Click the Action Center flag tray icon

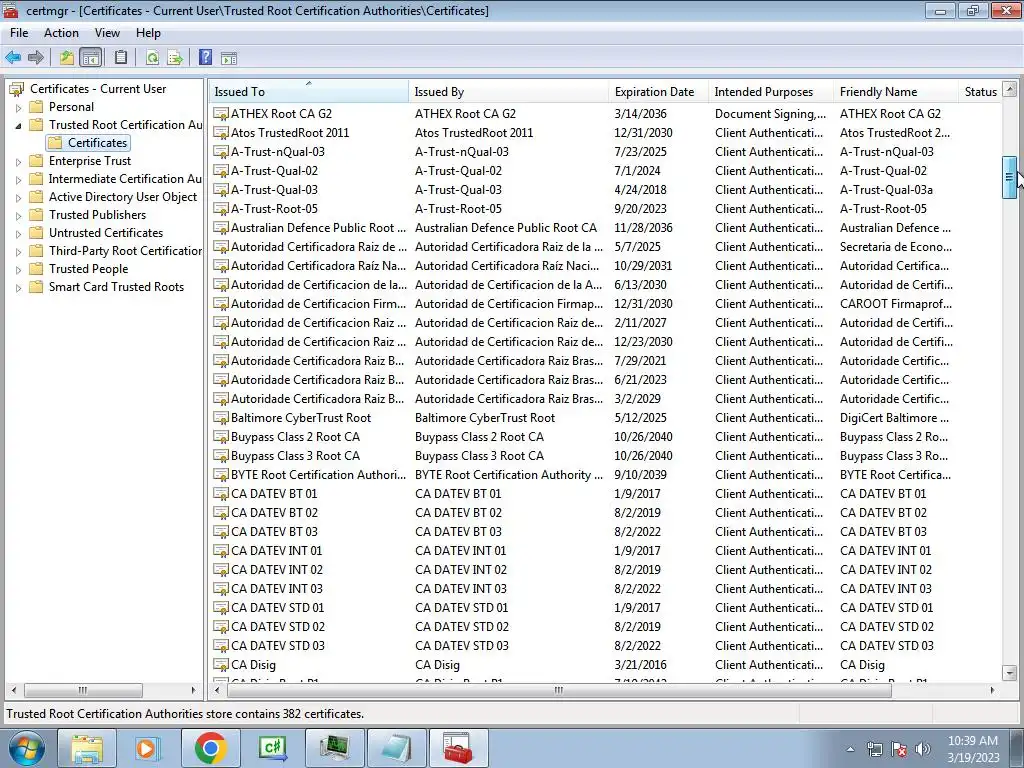899,749
